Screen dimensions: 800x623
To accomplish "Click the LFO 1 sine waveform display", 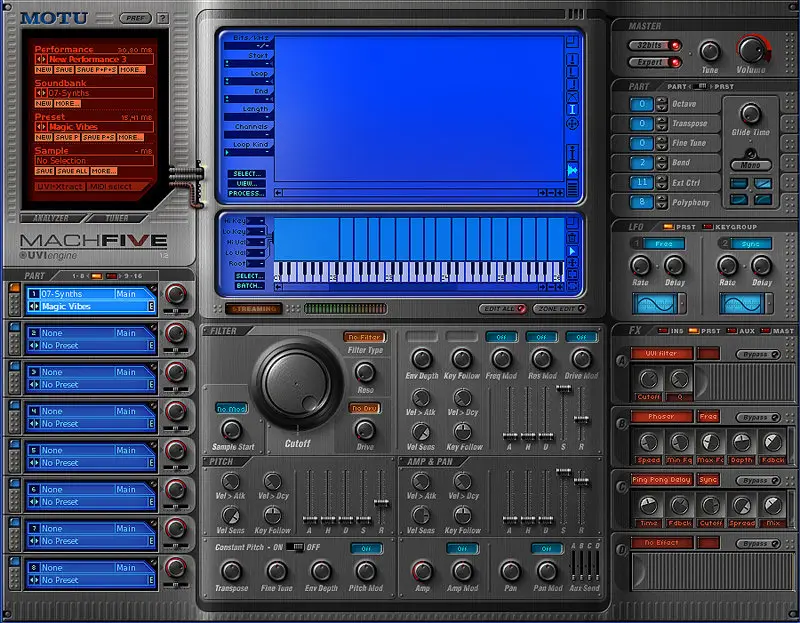I will [655, 304].
